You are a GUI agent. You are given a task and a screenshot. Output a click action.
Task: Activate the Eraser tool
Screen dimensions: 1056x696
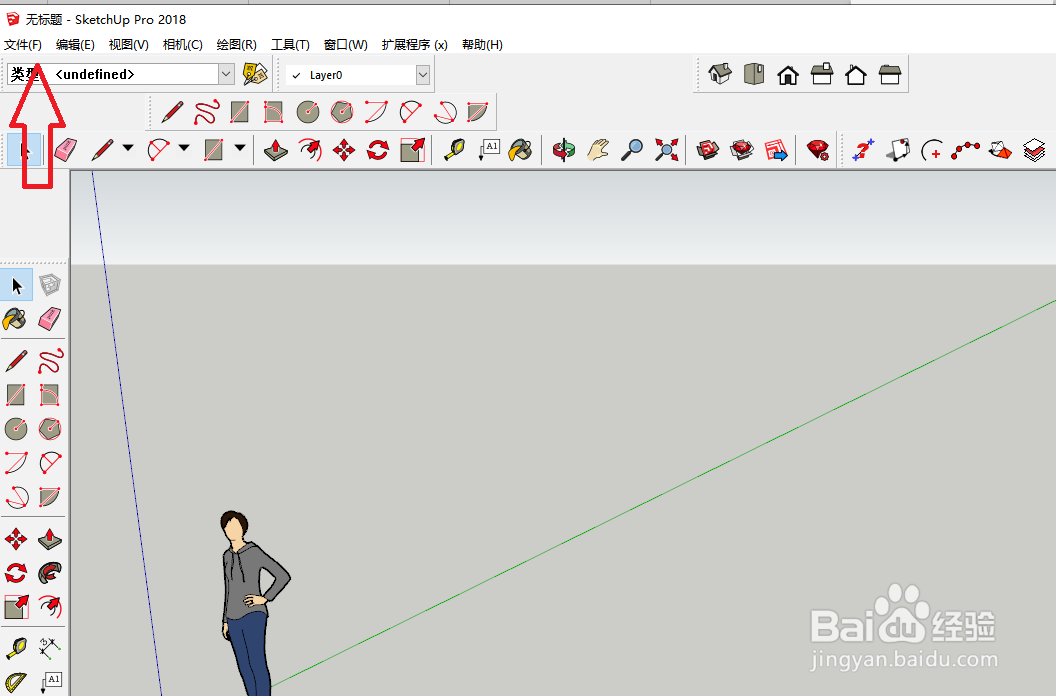(x=47, y=319)
